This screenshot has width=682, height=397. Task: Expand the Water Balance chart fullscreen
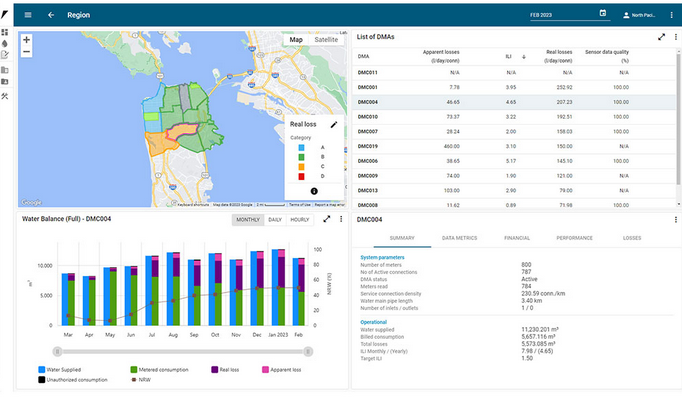[327, 219]
